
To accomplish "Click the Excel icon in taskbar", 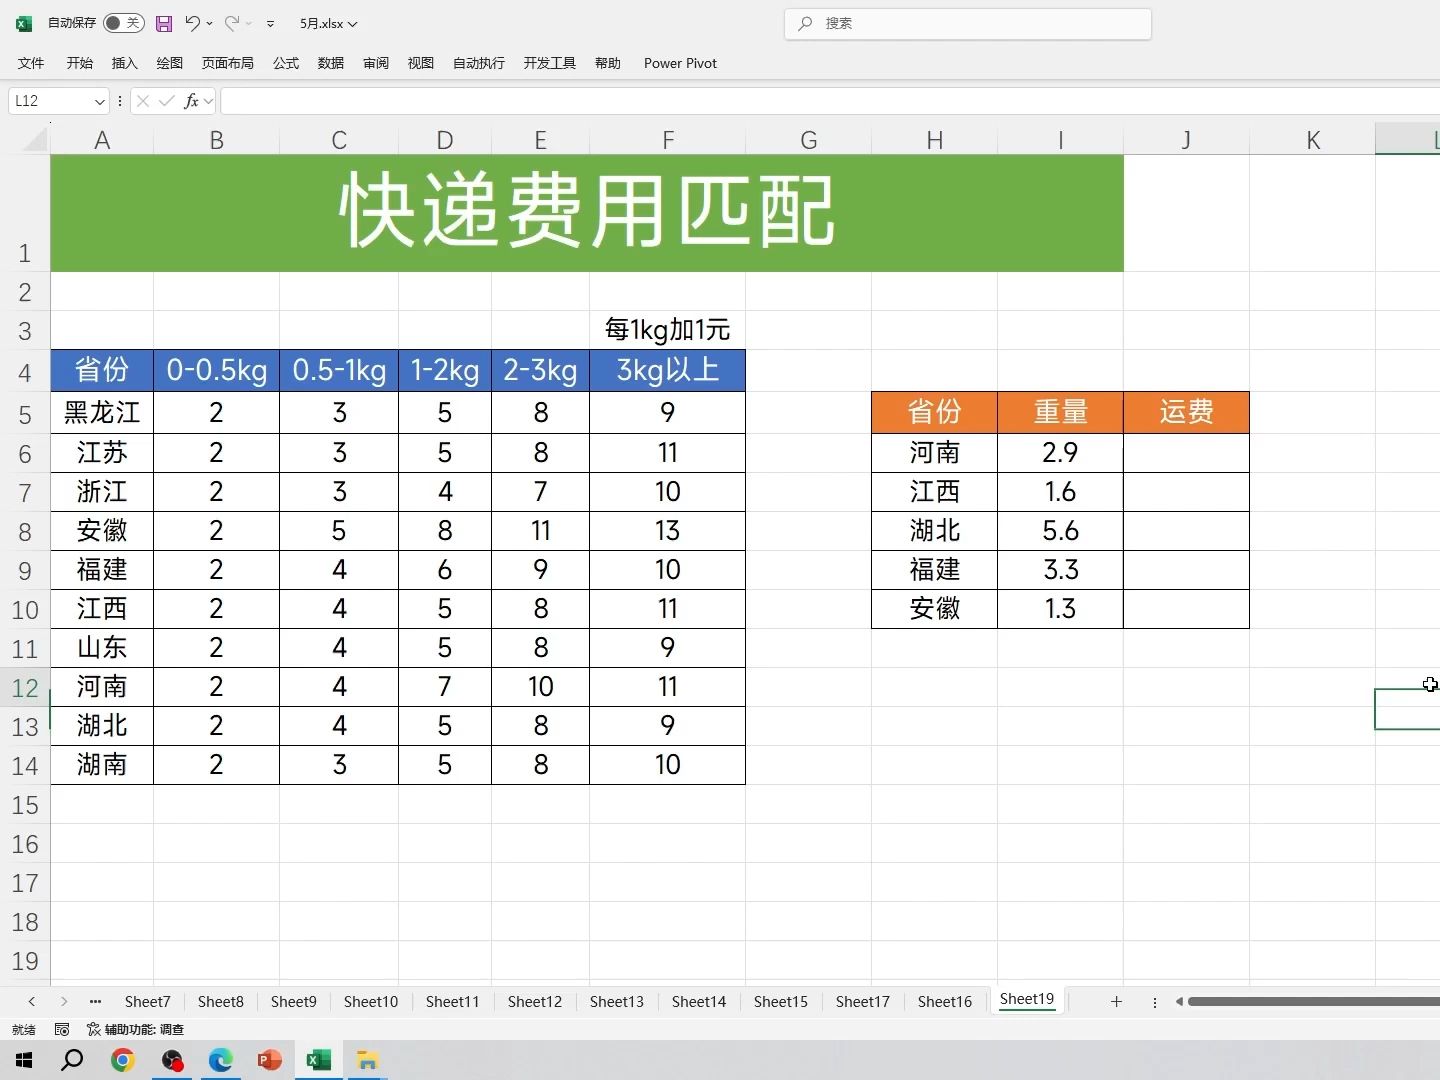I will coord(318,1060).
